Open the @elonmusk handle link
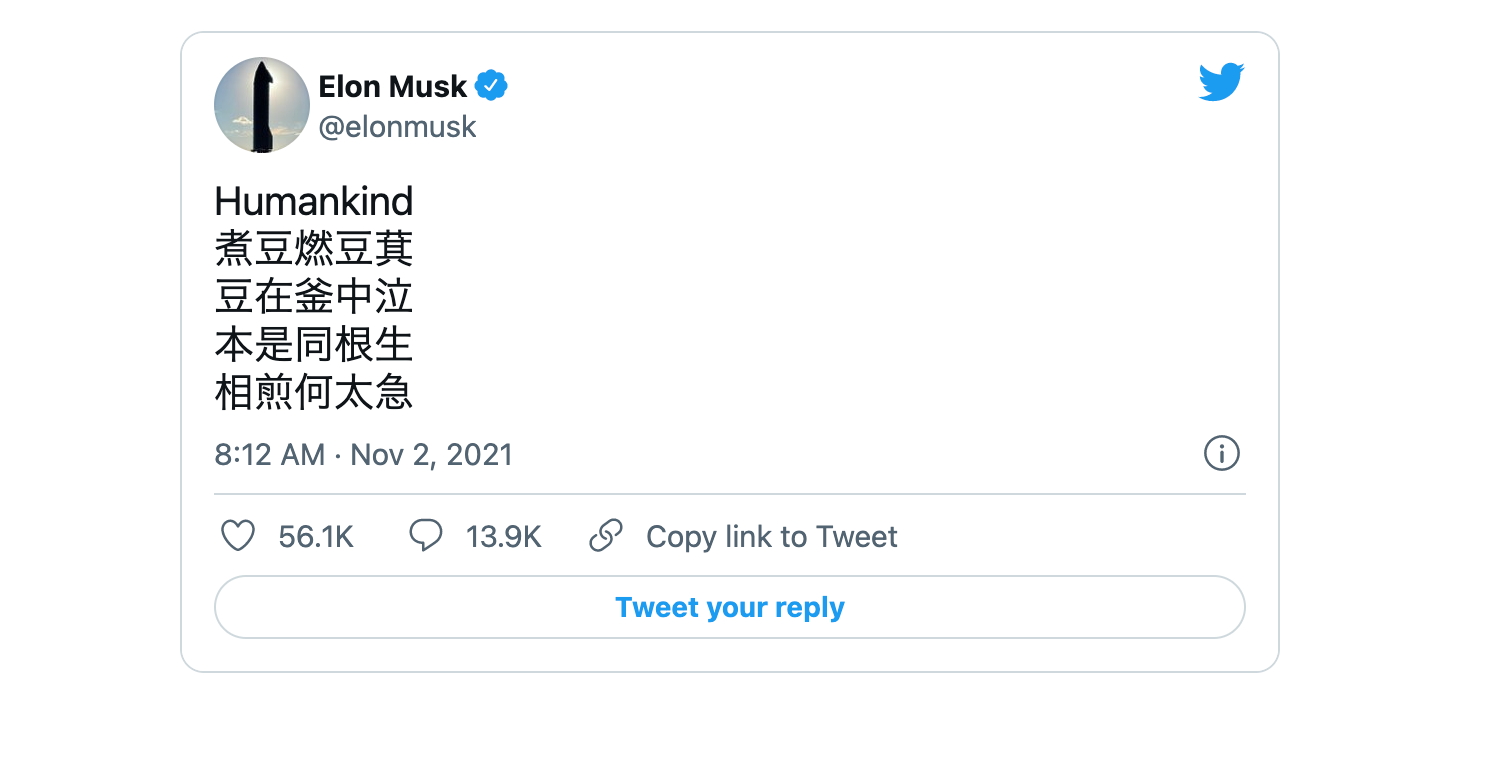This screenshot has height=777, width=1485. click(x=397, y=127)
